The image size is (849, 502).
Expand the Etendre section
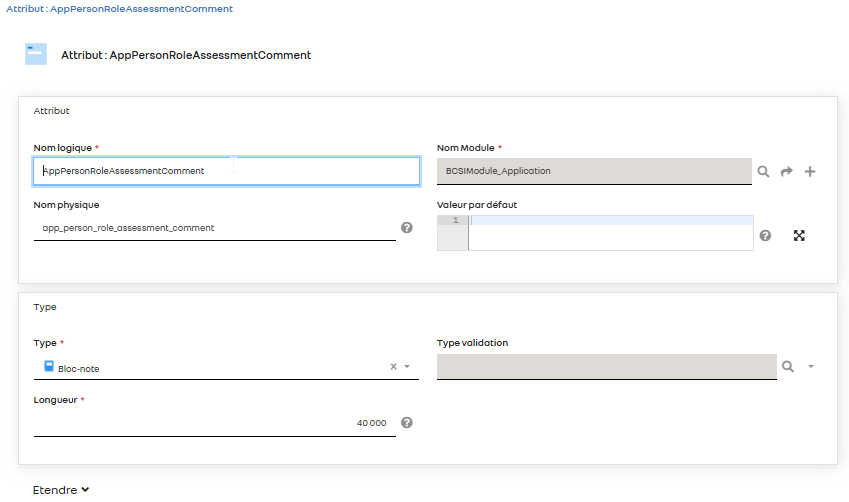[x=62, y=490]
